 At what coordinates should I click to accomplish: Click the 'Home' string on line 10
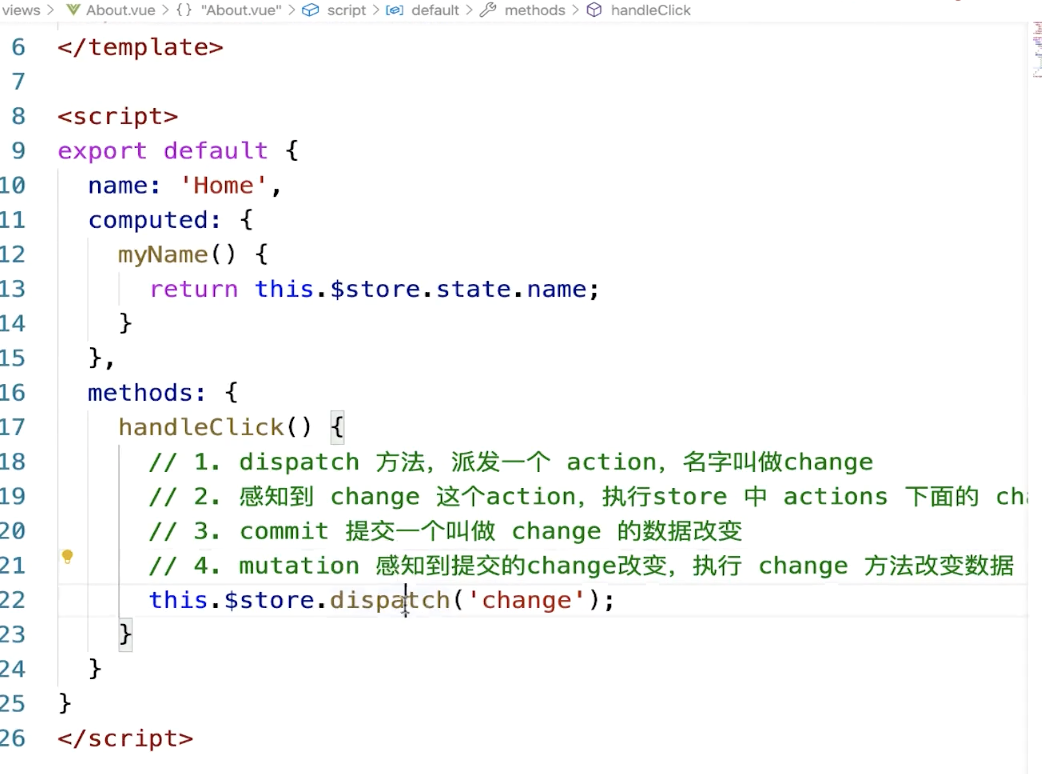click(x=223, y=185)
